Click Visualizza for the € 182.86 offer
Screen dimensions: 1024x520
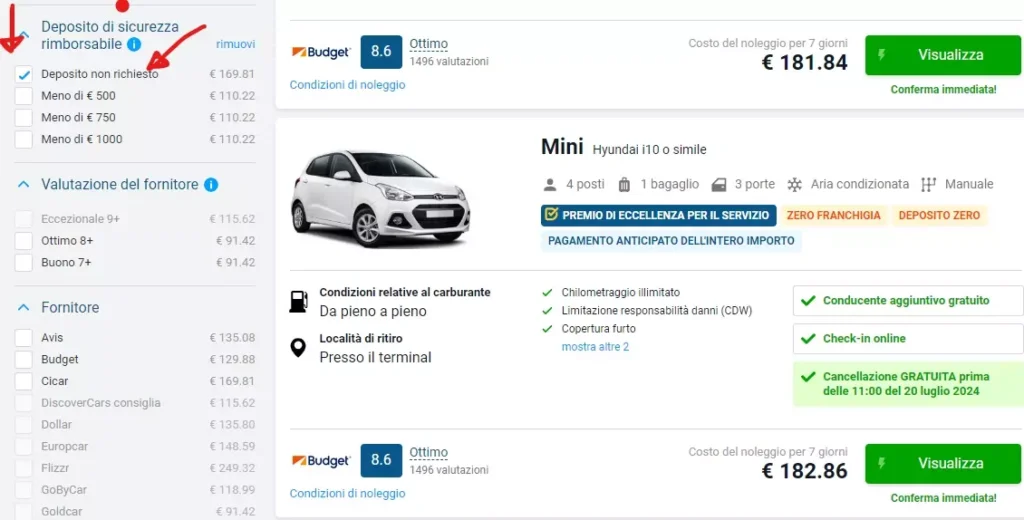tap(943, 464)
